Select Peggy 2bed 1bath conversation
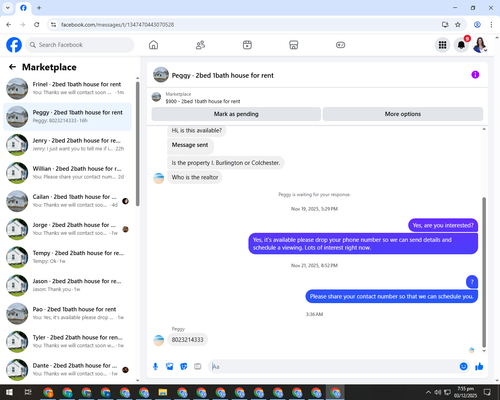This screenshot has width=500, height=400. click(x=67, y=117)
